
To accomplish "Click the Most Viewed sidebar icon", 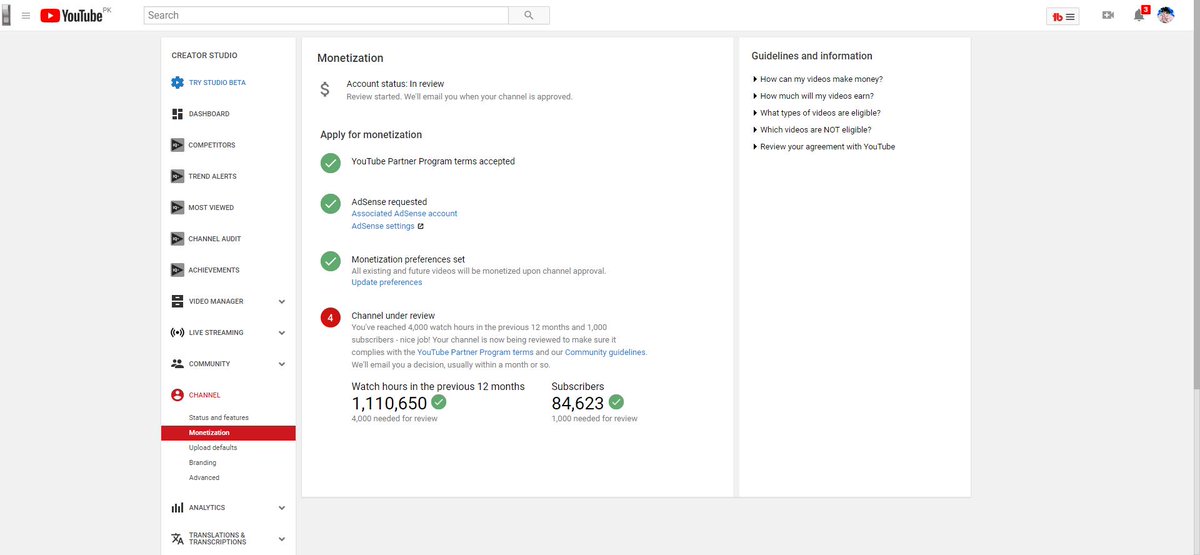I will [x=177, y=207].
